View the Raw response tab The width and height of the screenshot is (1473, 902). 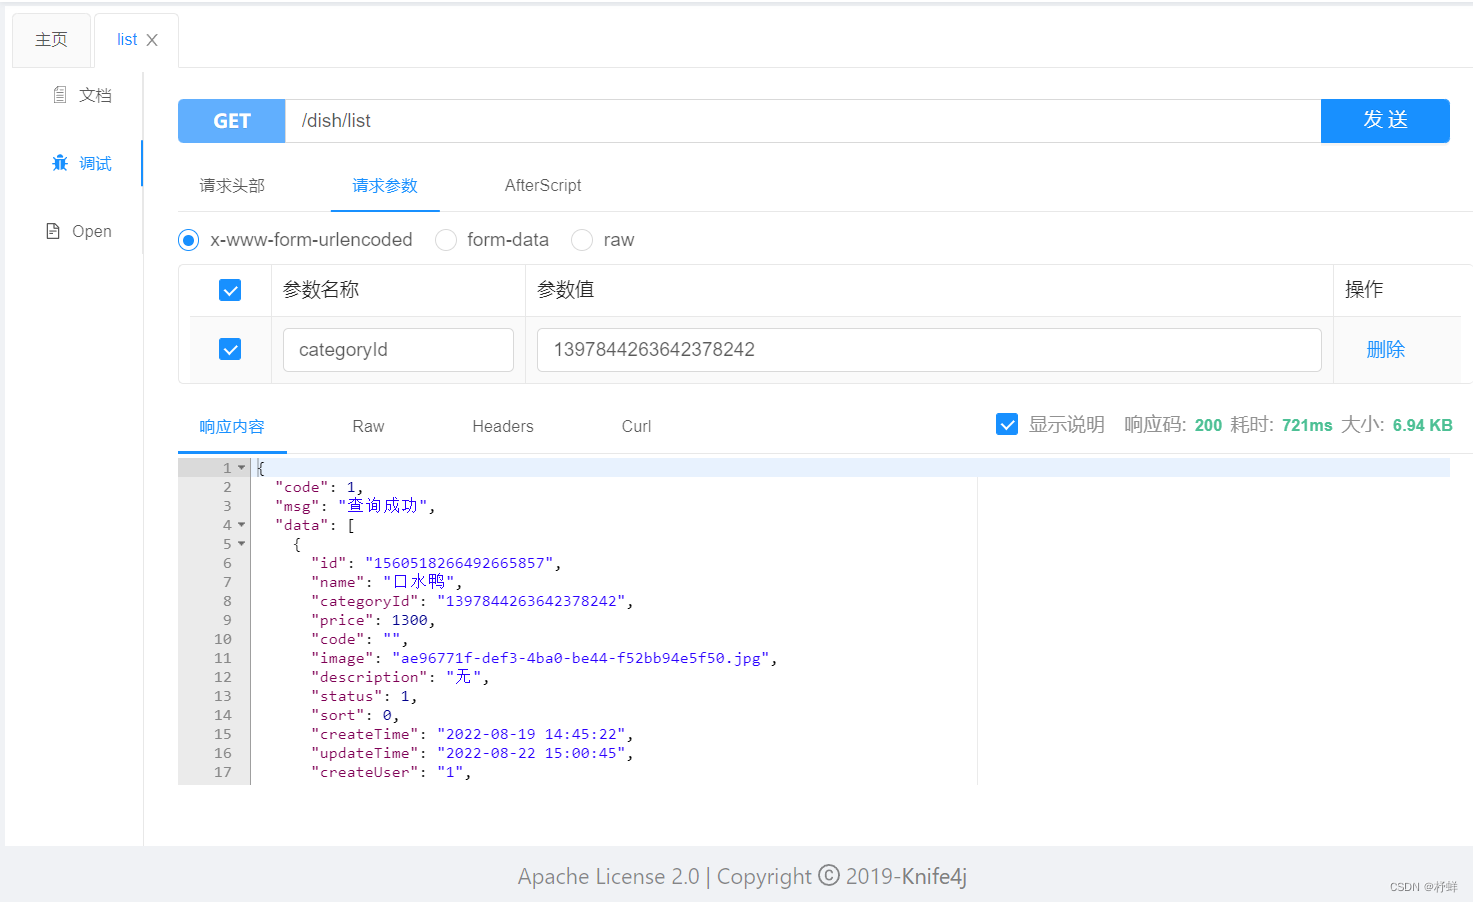click(368, 427)
